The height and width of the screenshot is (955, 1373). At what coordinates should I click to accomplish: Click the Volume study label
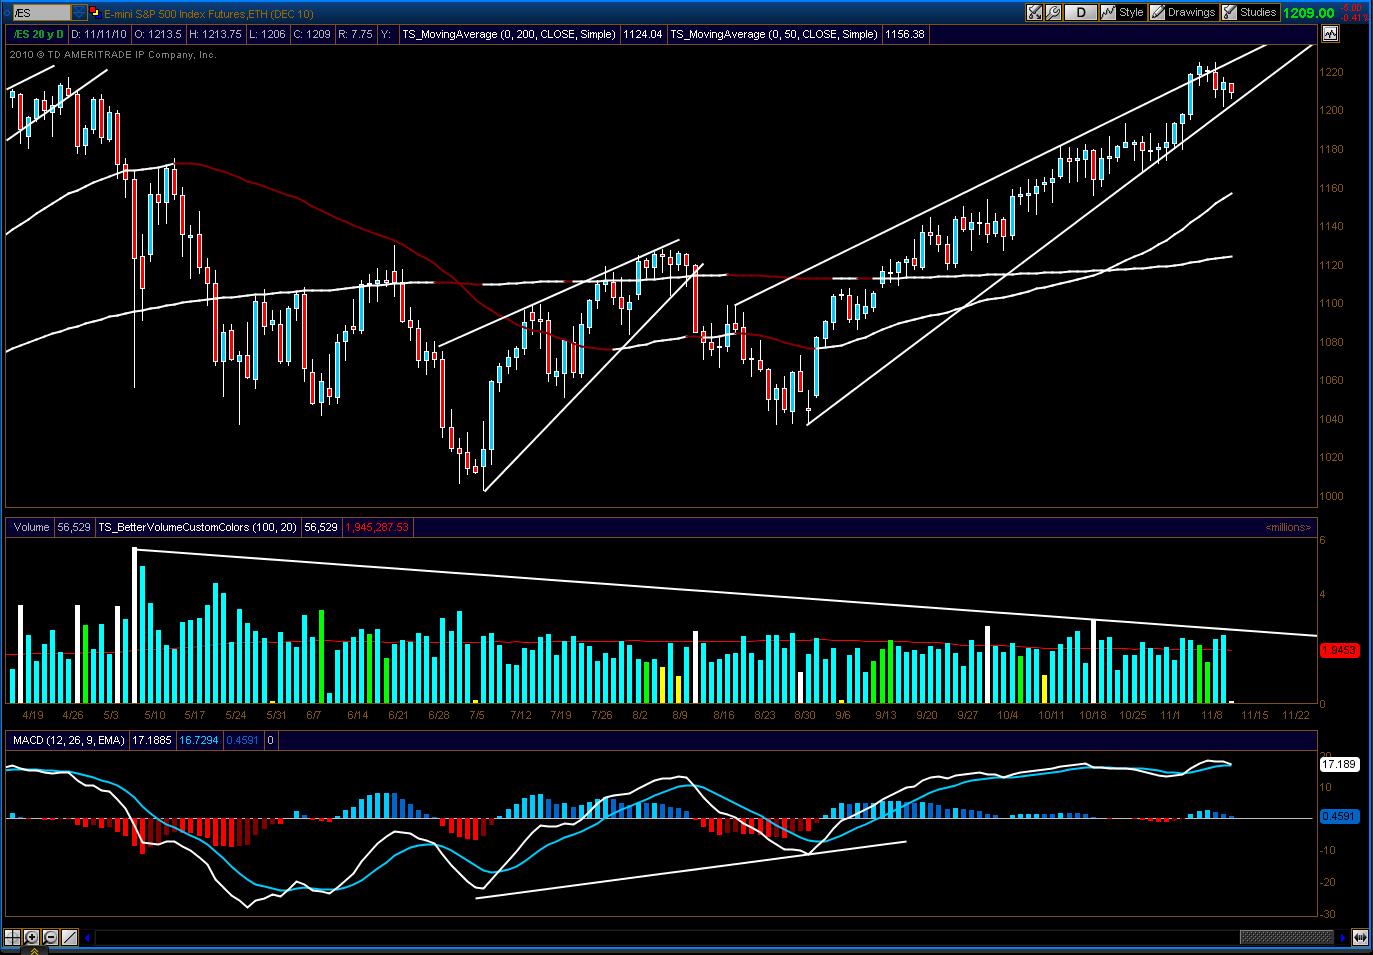click(32, 527)
